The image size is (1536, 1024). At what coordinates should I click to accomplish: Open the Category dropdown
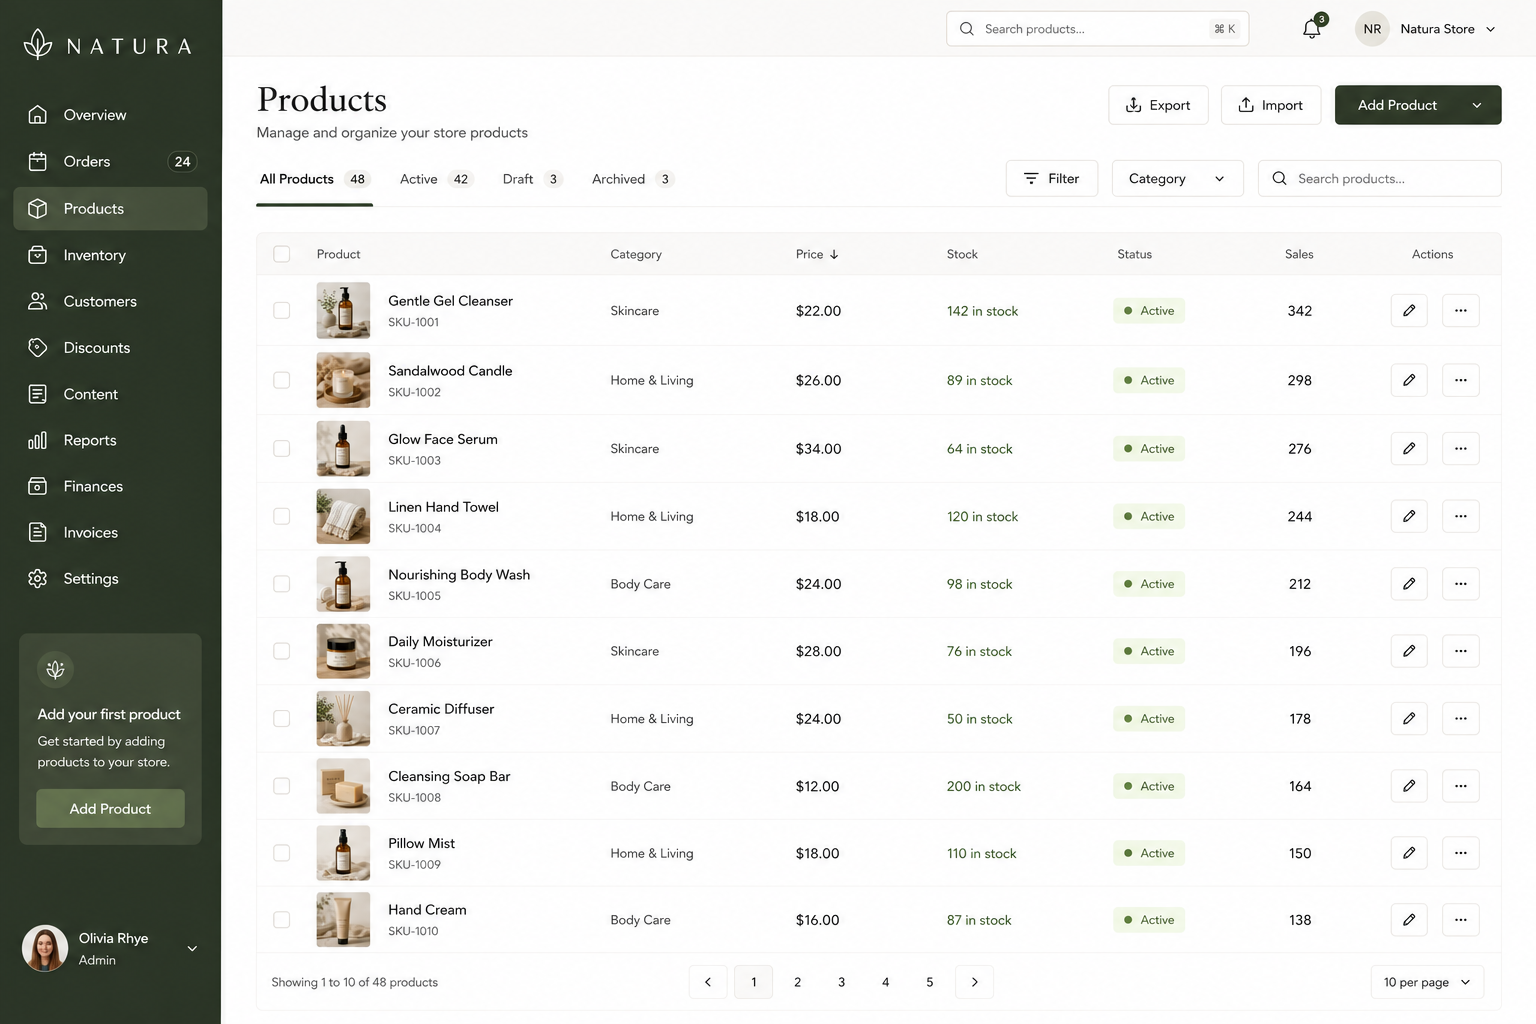(1177, 178)
